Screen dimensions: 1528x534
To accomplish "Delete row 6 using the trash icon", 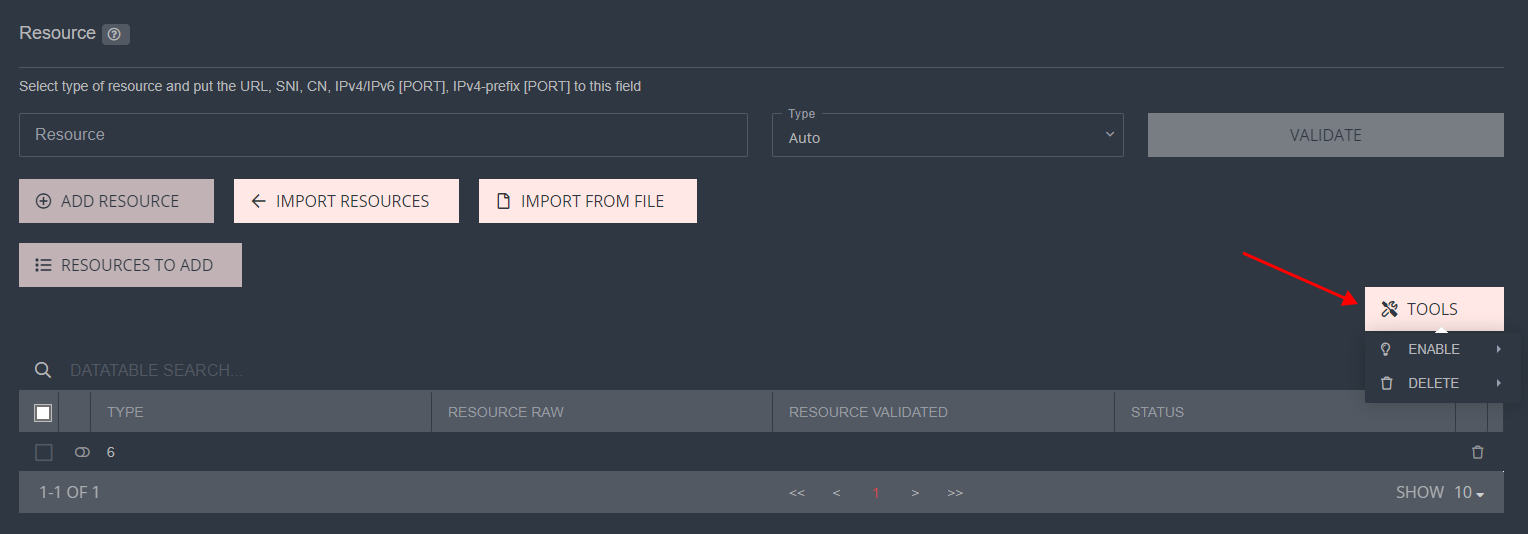I will point(1477,452).
